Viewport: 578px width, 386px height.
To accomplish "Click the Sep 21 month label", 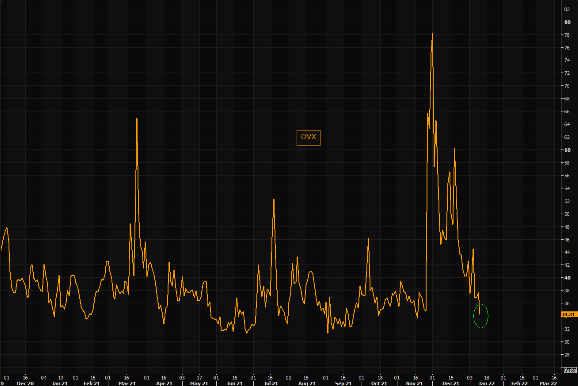I will tap(343, 383).
